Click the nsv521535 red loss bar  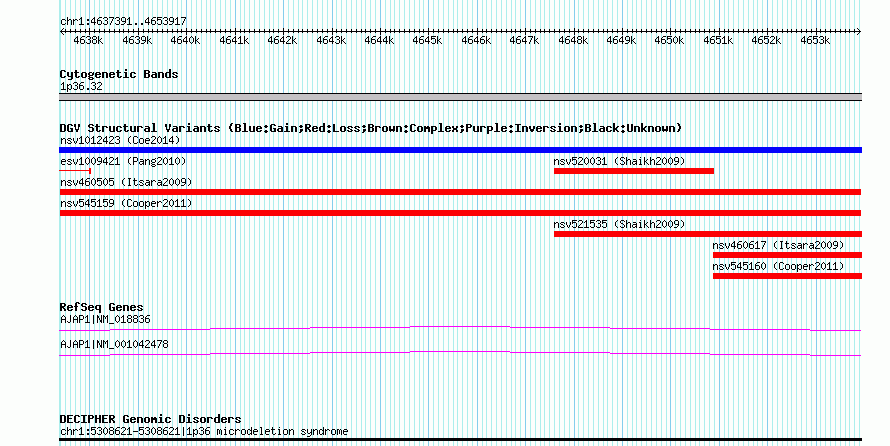coord(708,234)
